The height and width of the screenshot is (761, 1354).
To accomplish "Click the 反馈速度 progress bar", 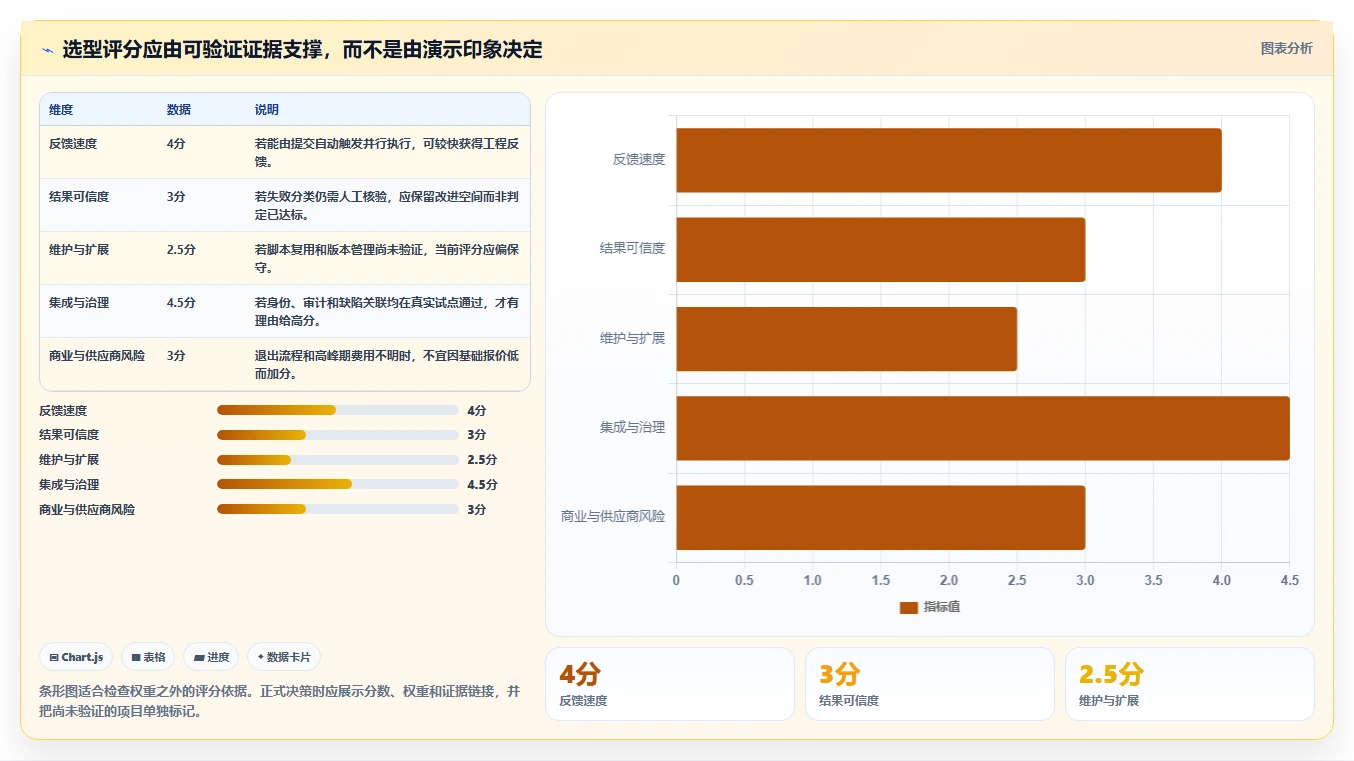I will click(338, 410).
